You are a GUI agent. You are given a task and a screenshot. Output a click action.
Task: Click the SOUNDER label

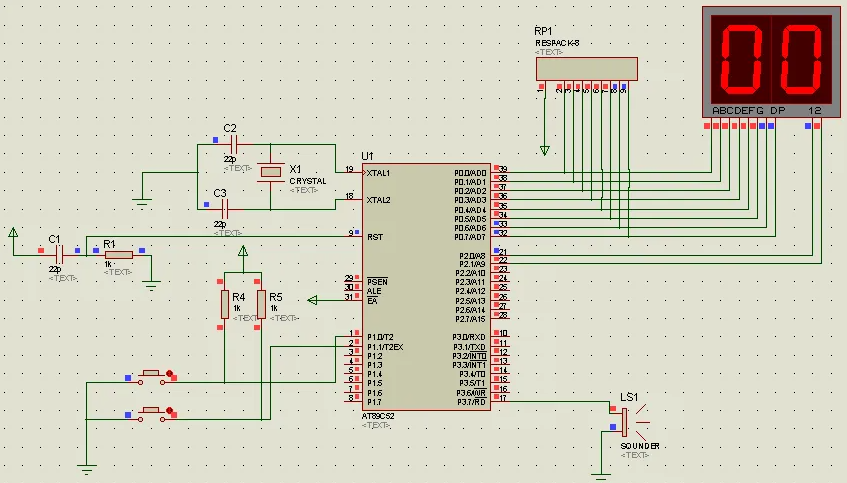click(x=640, y=446)
